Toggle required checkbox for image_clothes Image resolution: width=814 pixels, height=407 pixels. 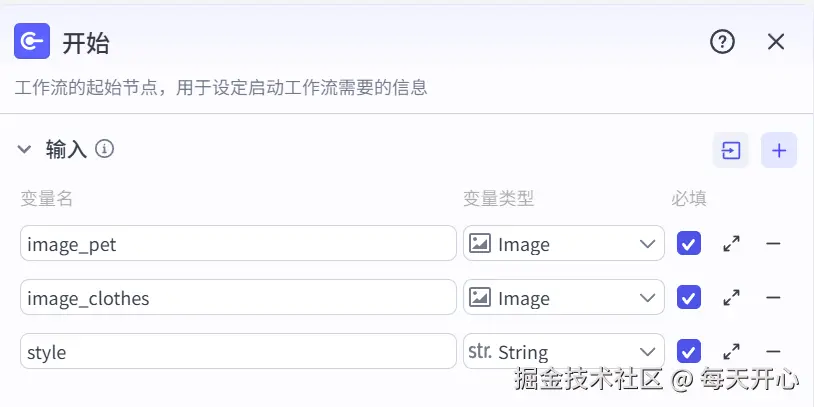[x=689, y=297]
